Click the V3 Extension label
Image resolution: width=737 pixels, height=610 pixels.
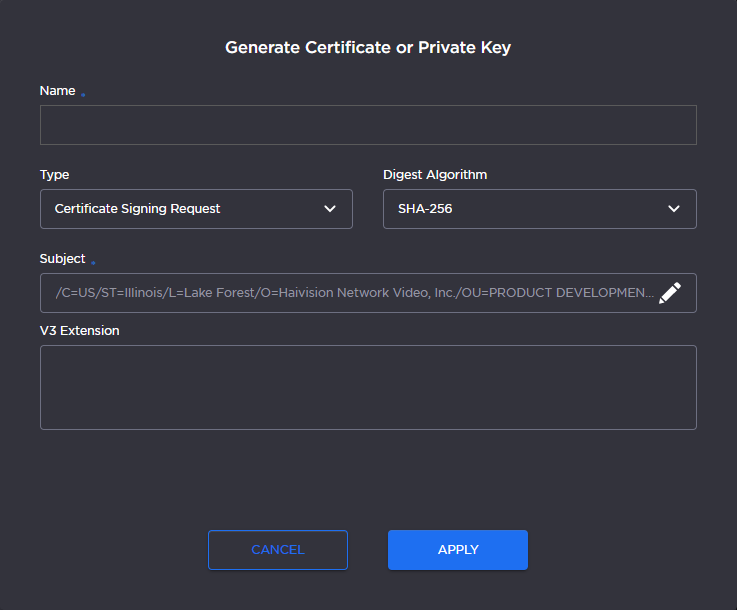pos(79,331)
